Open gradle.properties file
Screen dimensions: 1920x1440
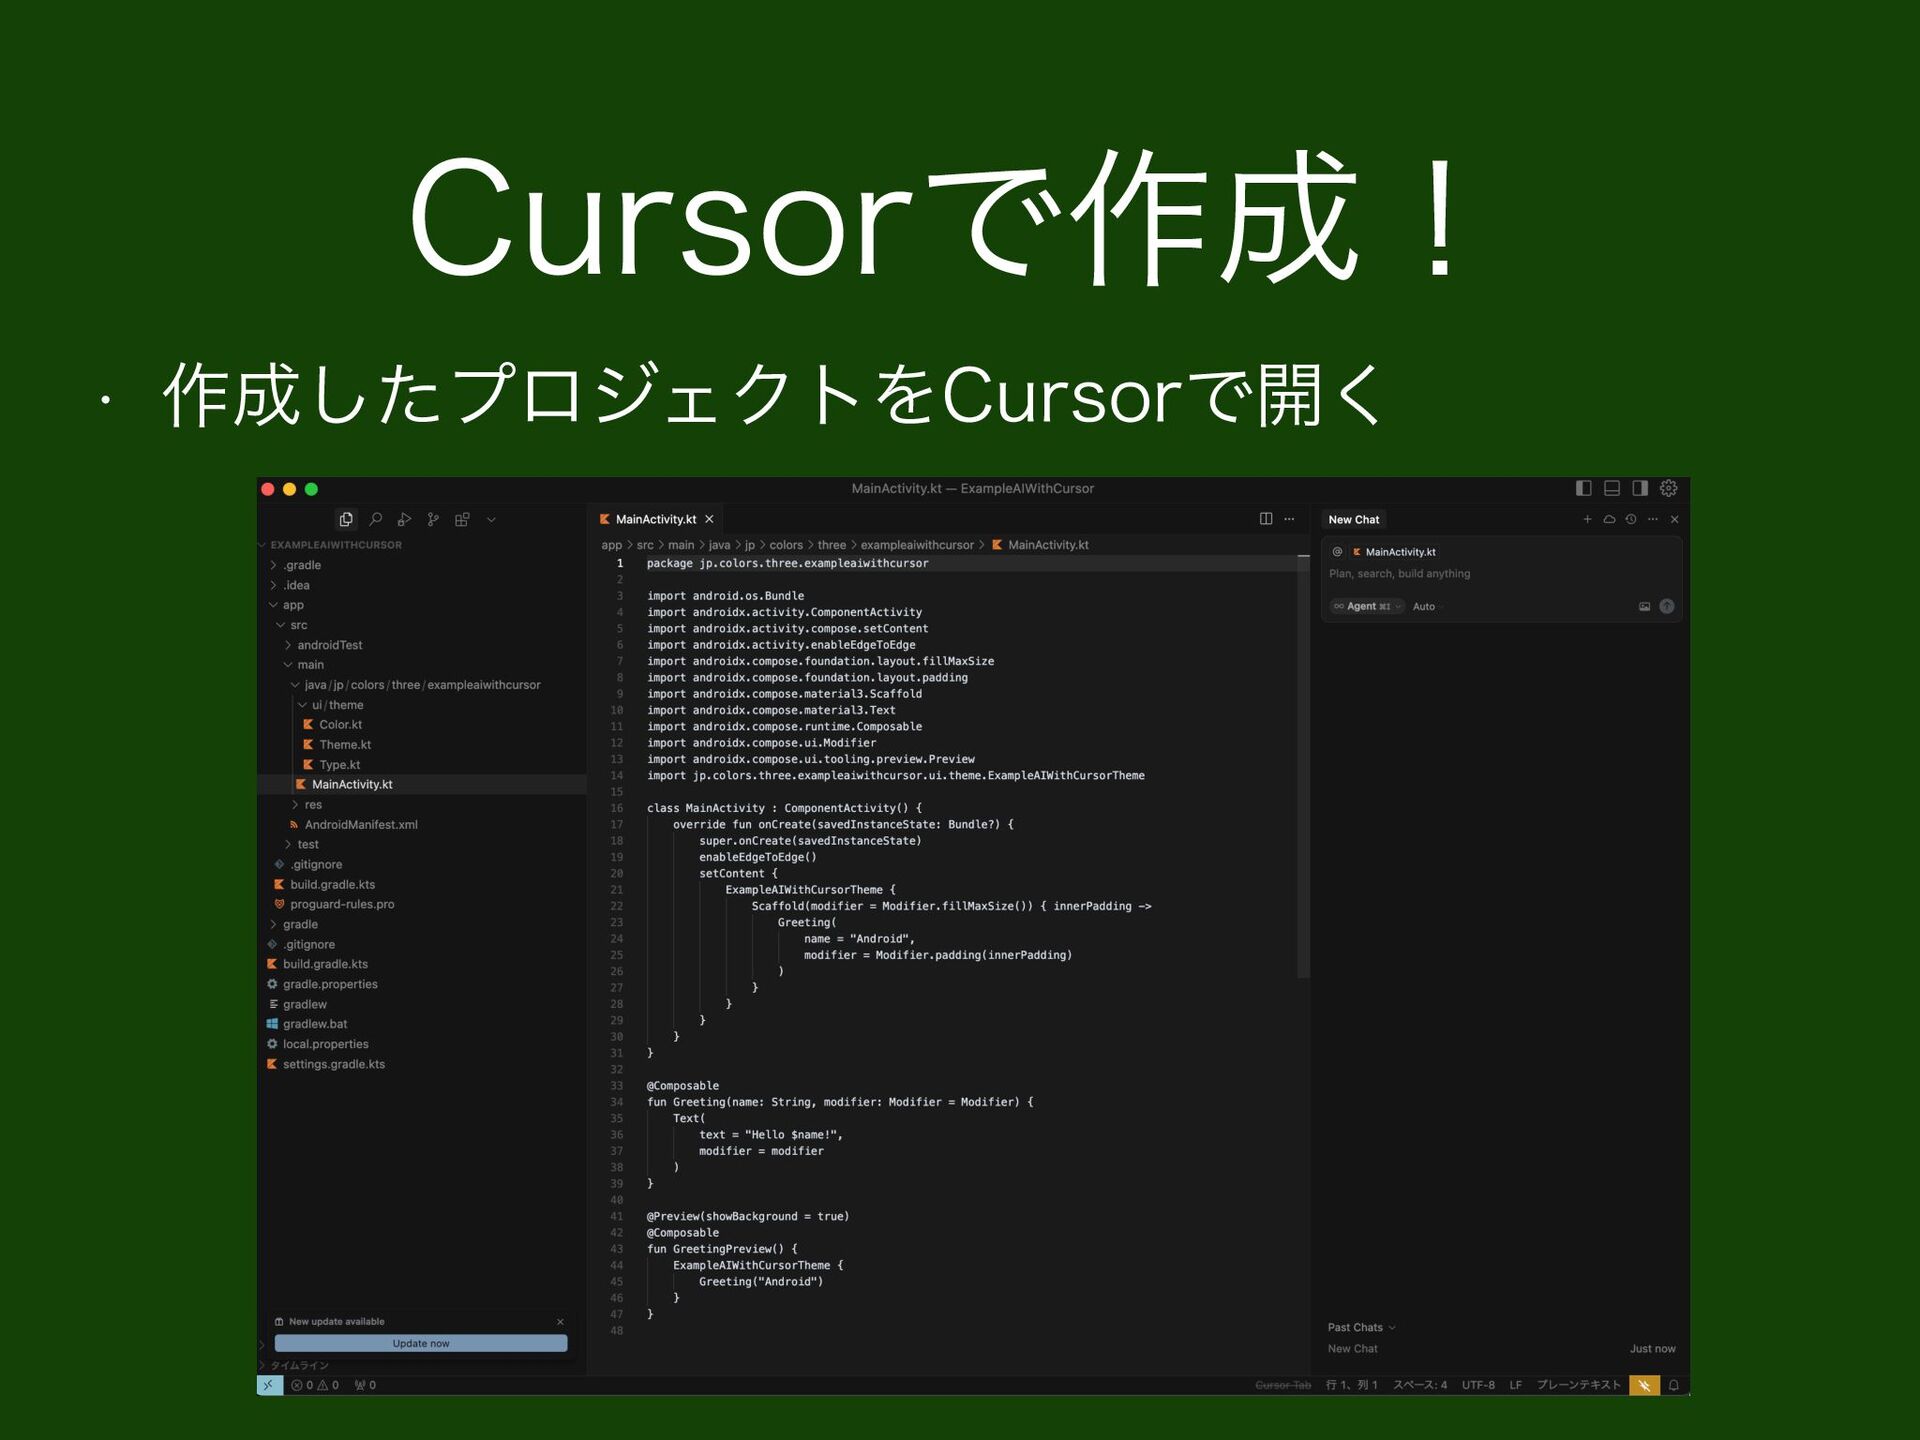420,984
